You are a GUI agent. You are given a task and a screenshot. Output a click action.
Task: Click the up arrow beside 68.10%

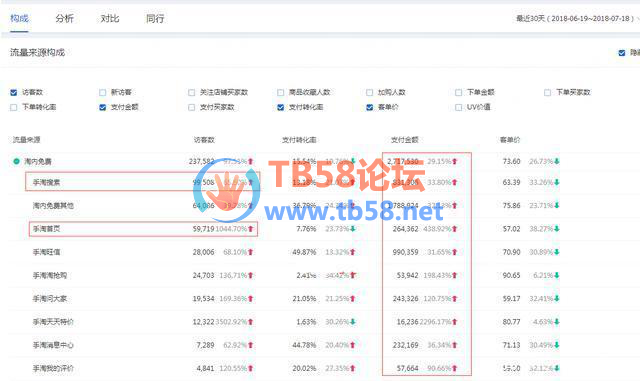click(x=251, y=252)
